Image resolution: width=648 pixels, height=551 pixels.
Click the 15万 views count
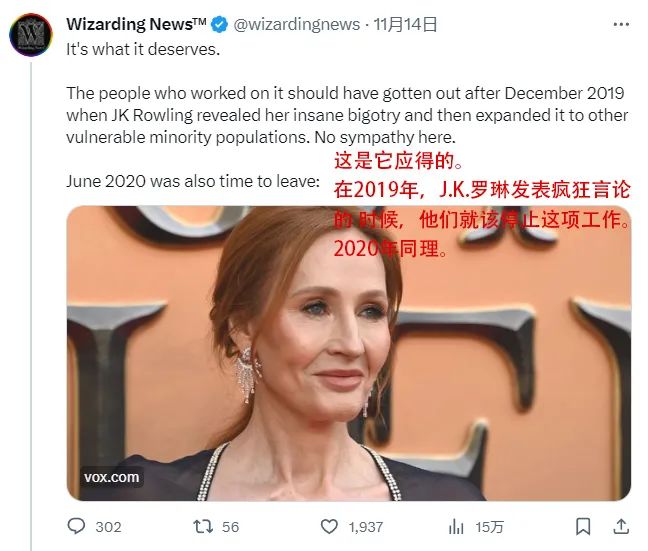(x=489, y=527)
